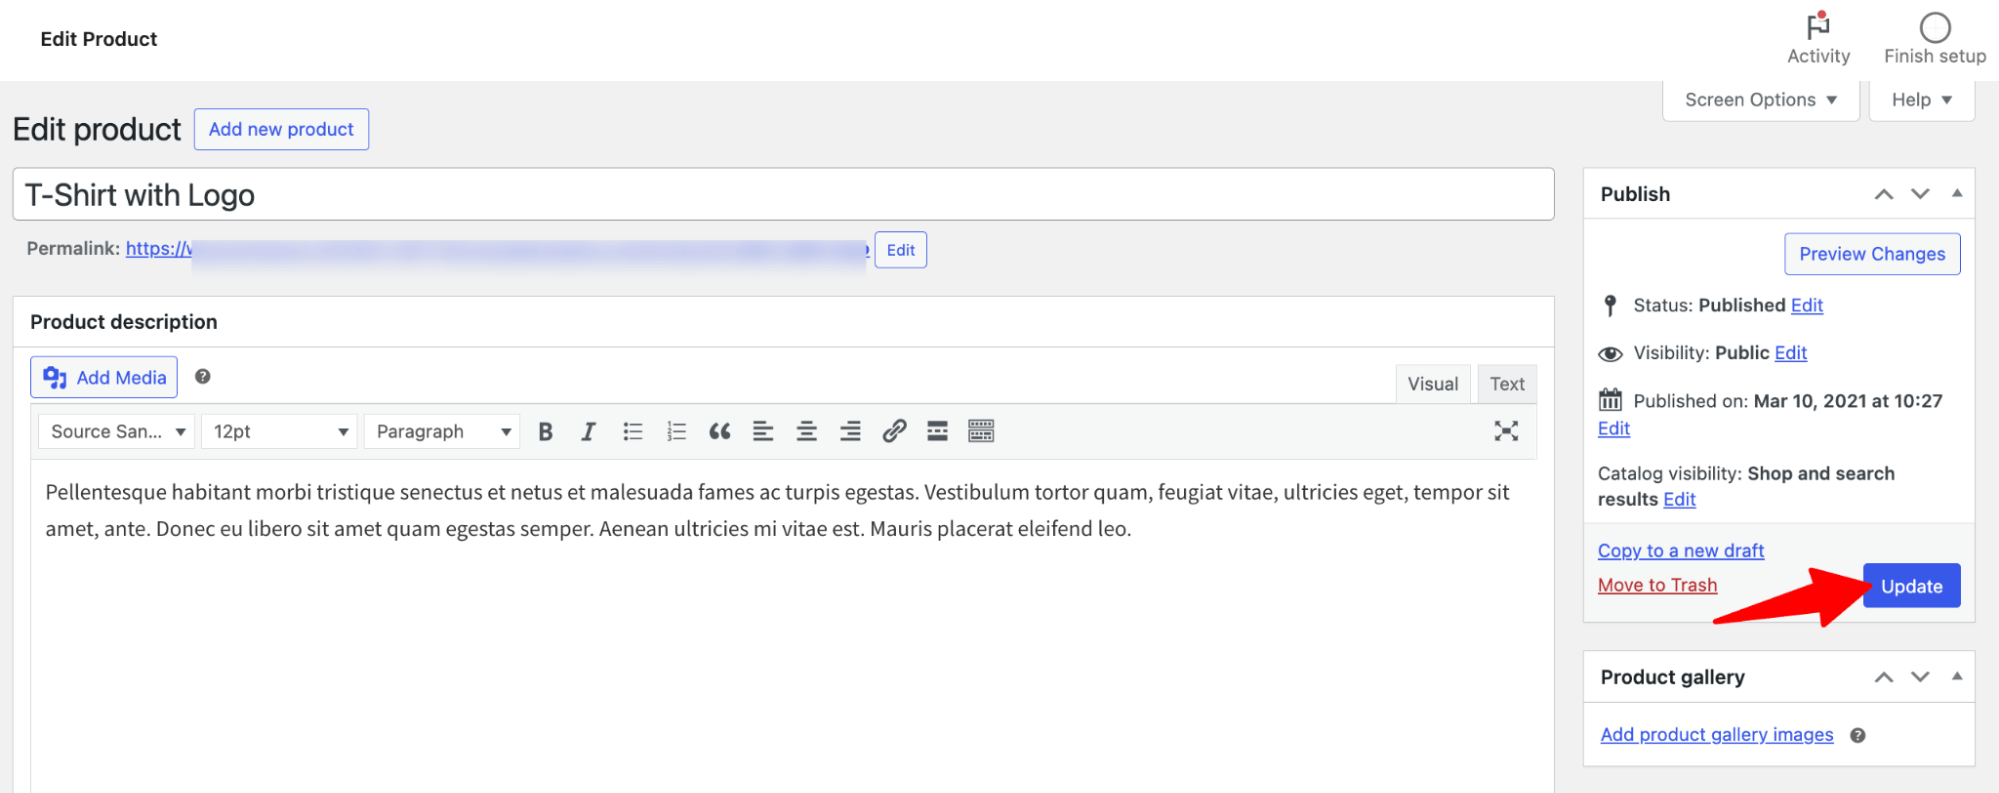Image resolution: width=1999 pixels, height=793 pixels.
Task: Insert a bulleted list
Action: pos(632,431)
